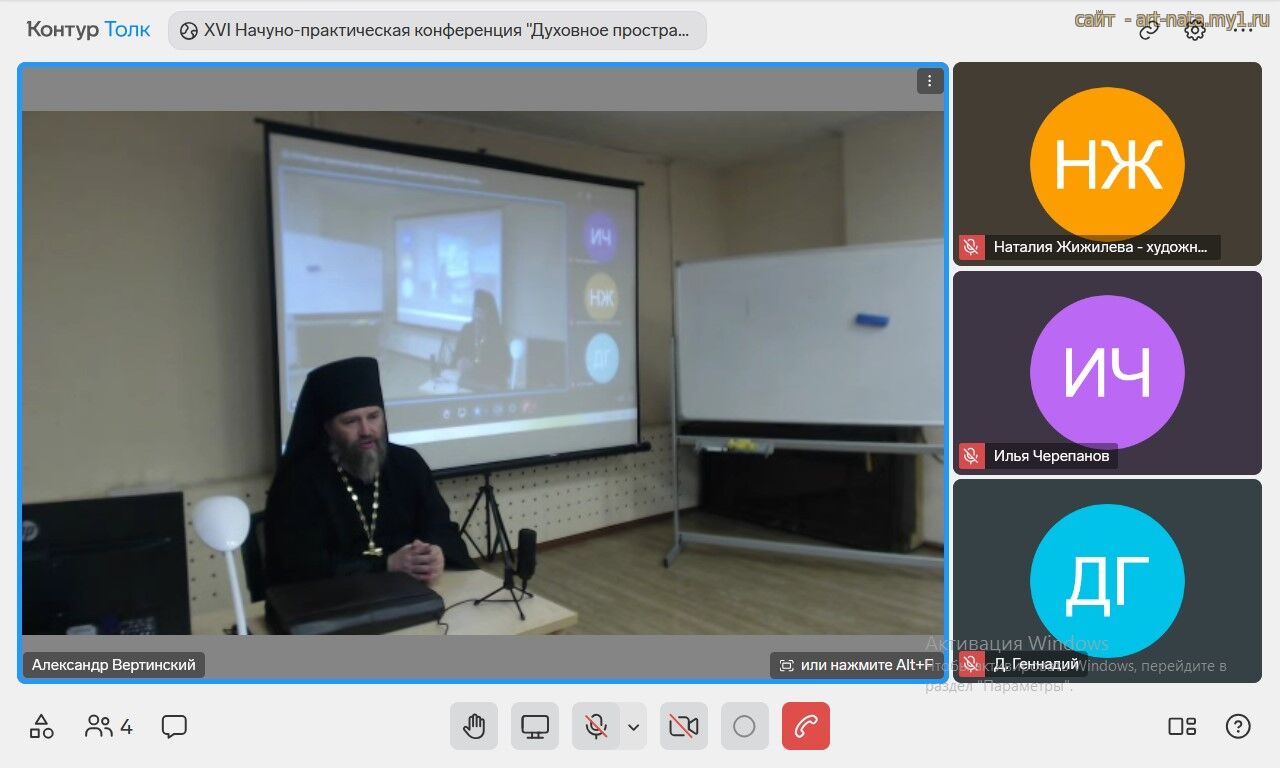End the call with red phone button
Image resolution: width=1280 pixels, height=768 pixels.
click(806, 726)
